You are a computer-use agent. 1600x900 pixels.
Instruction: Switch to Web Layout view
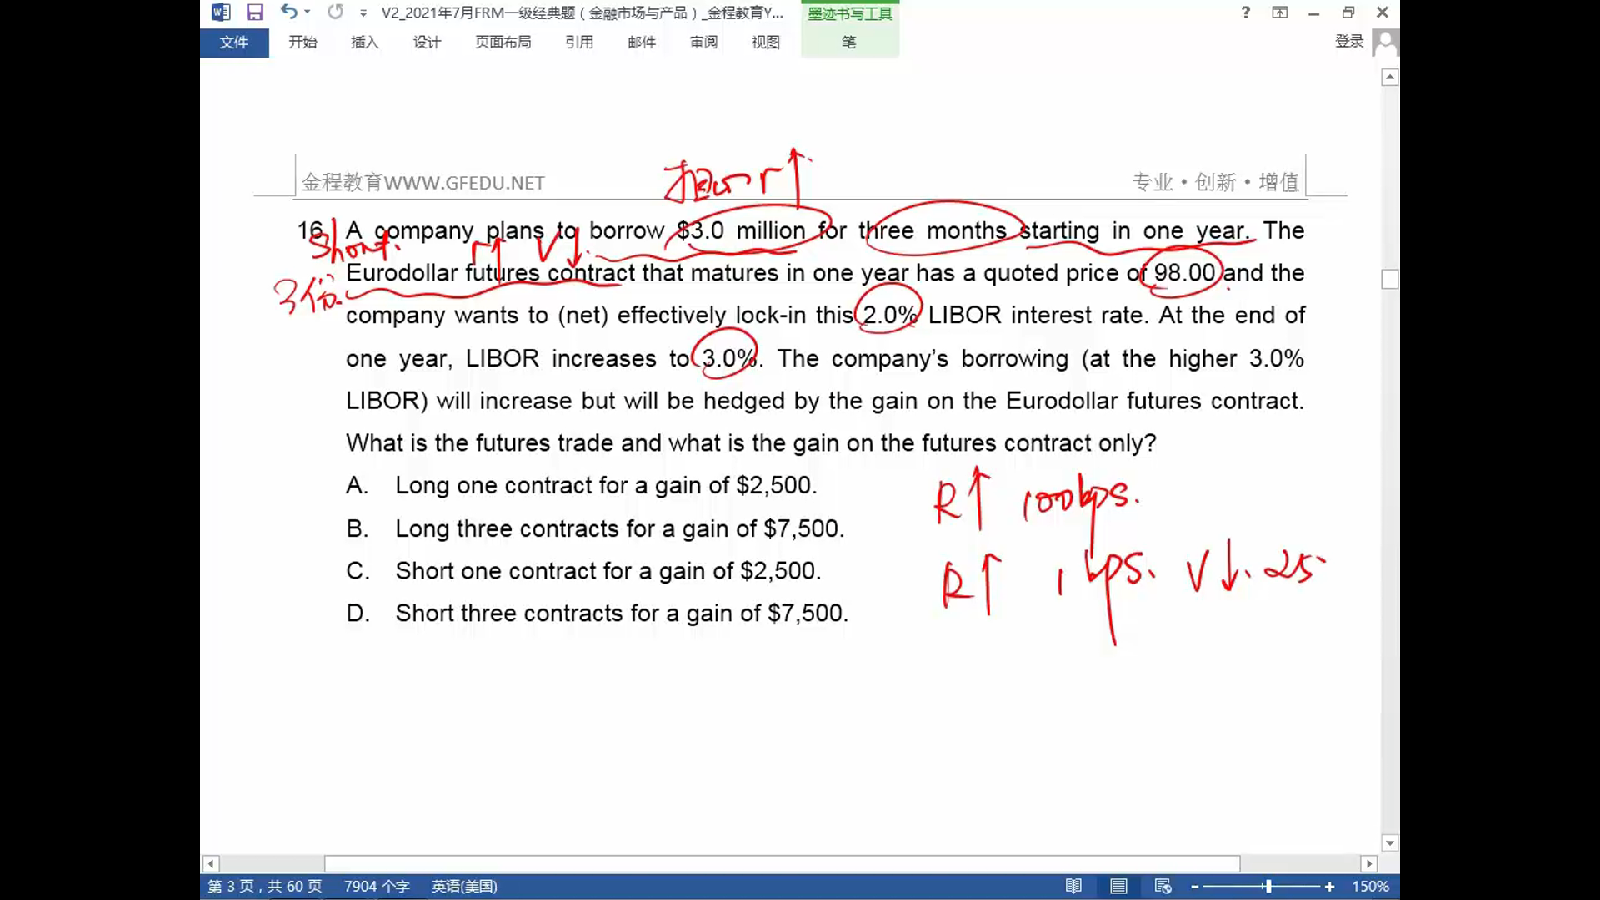tap(1163, 886)
